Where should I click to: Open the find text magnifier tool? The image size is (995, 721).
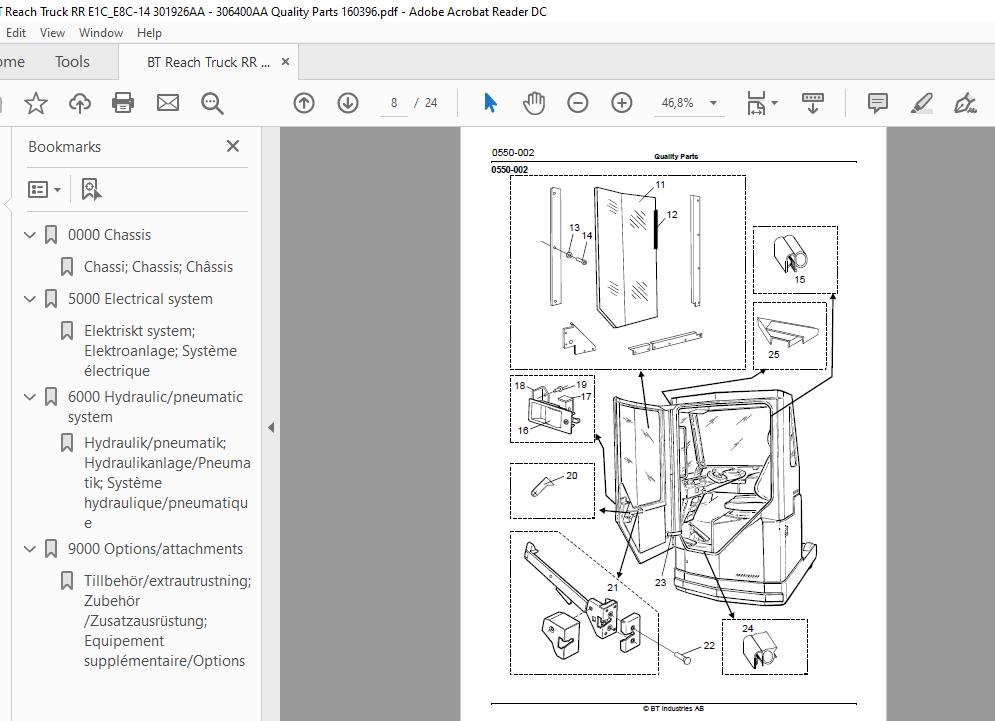point(211,103)
